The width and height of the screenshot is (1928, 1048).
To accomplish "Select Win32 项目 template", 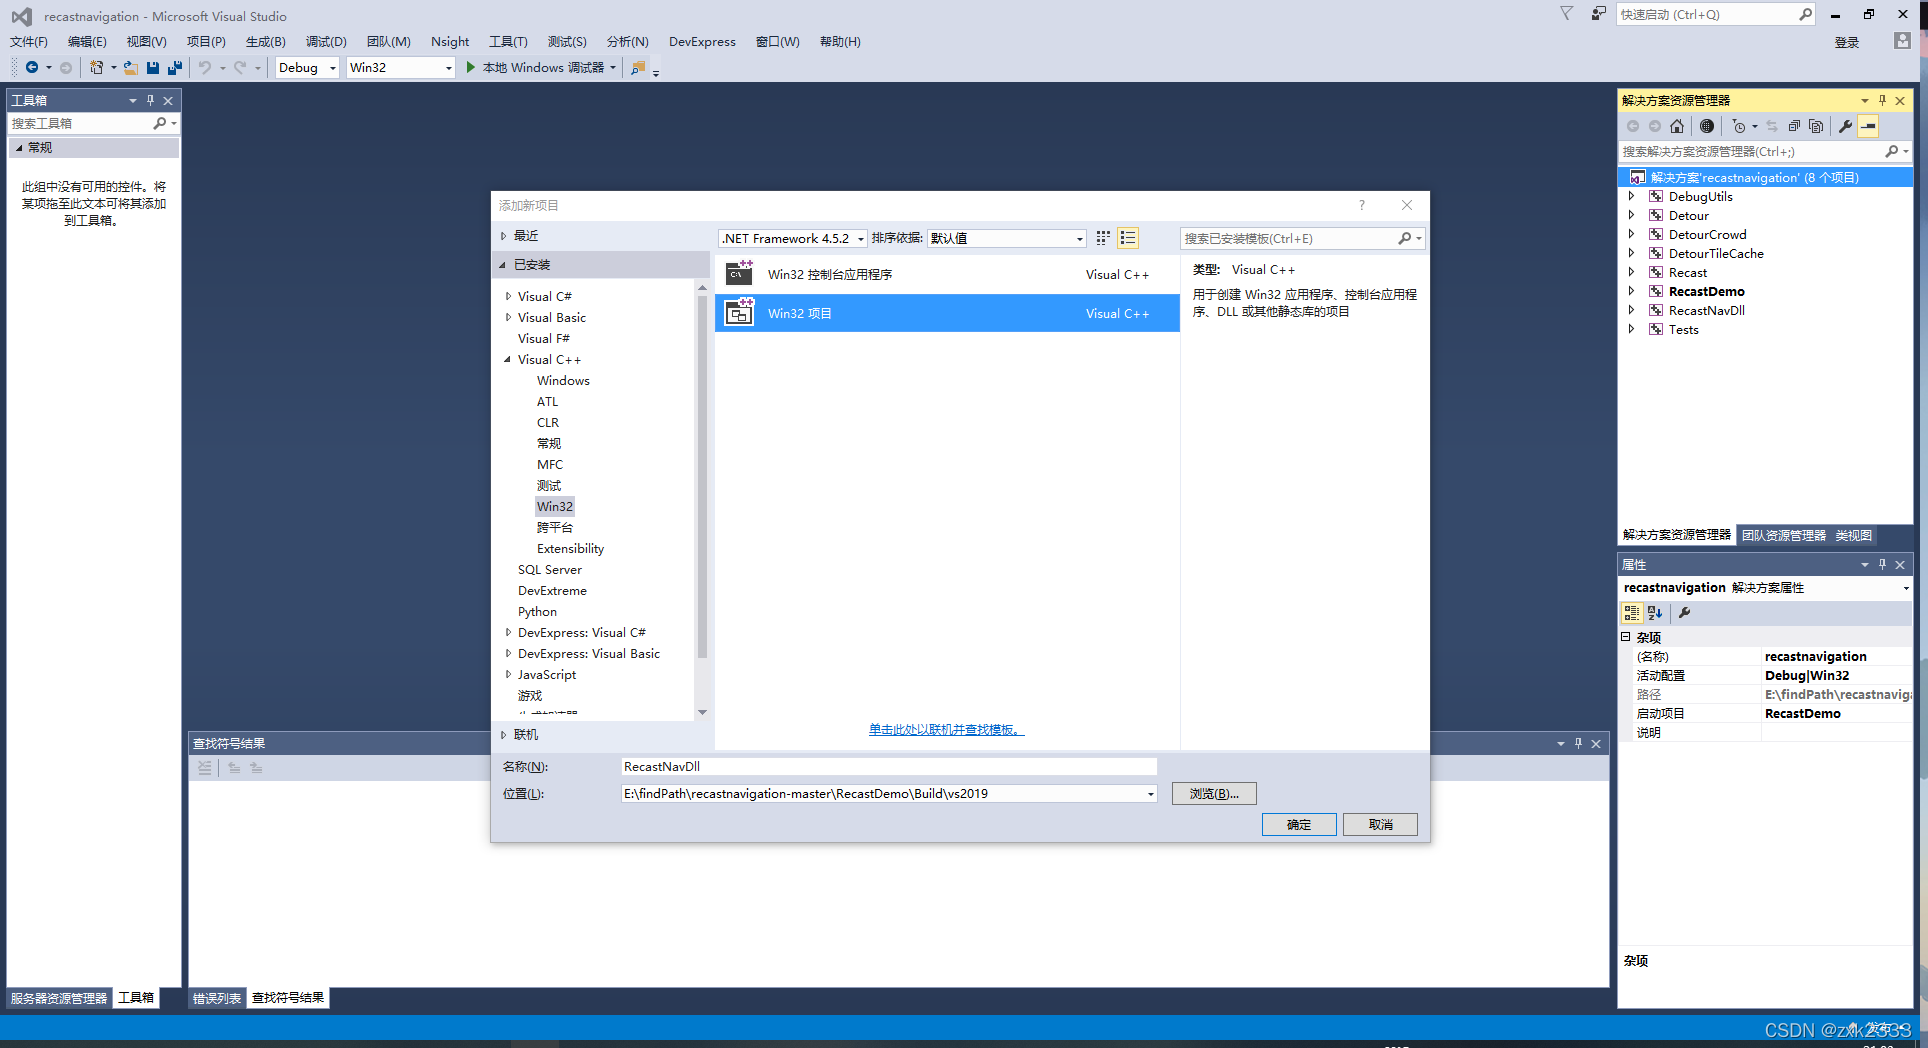I will [947, 313].
